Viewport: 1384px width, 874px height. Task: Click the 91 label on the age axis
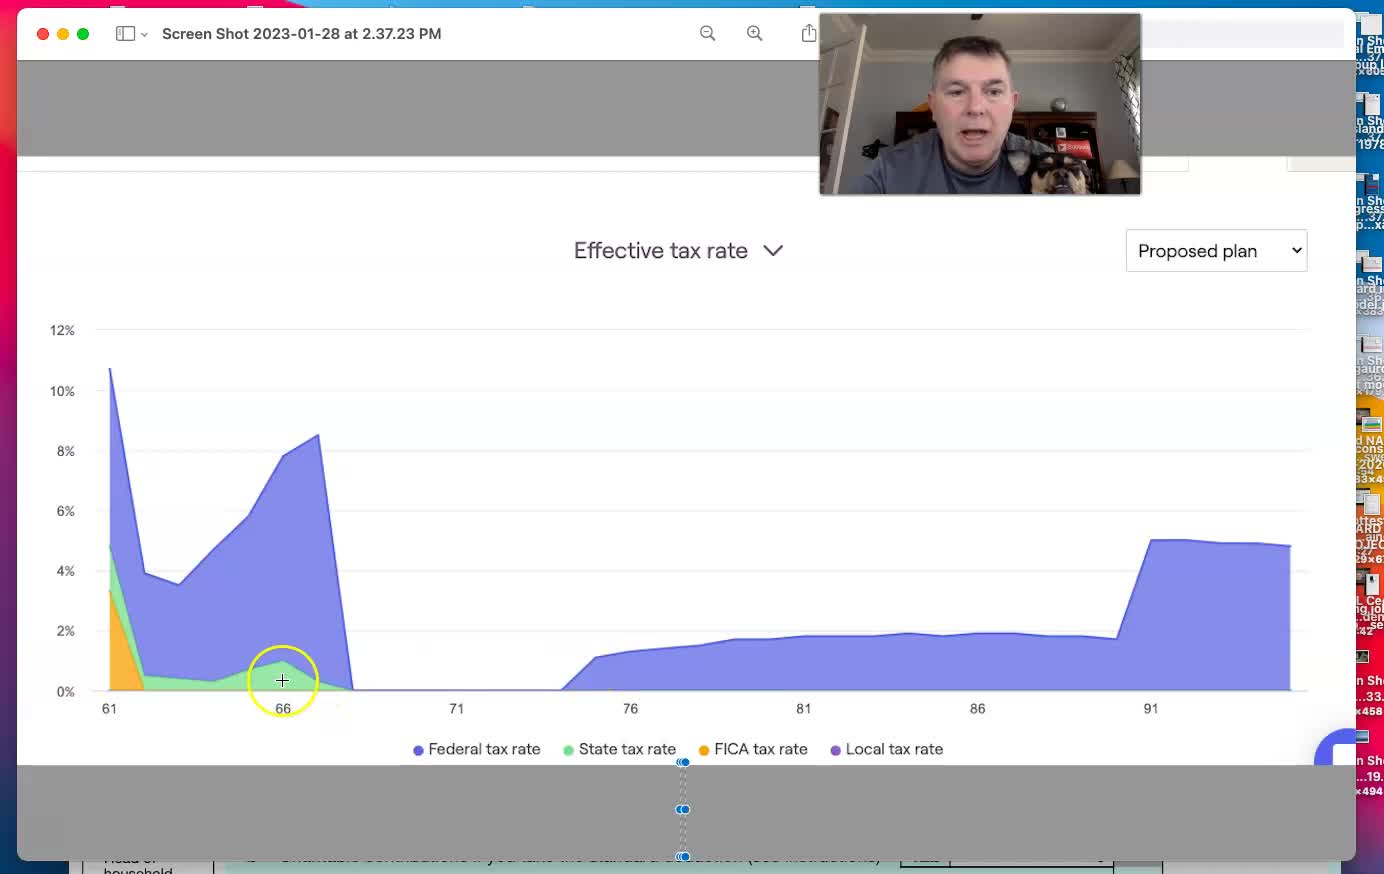1151,708
